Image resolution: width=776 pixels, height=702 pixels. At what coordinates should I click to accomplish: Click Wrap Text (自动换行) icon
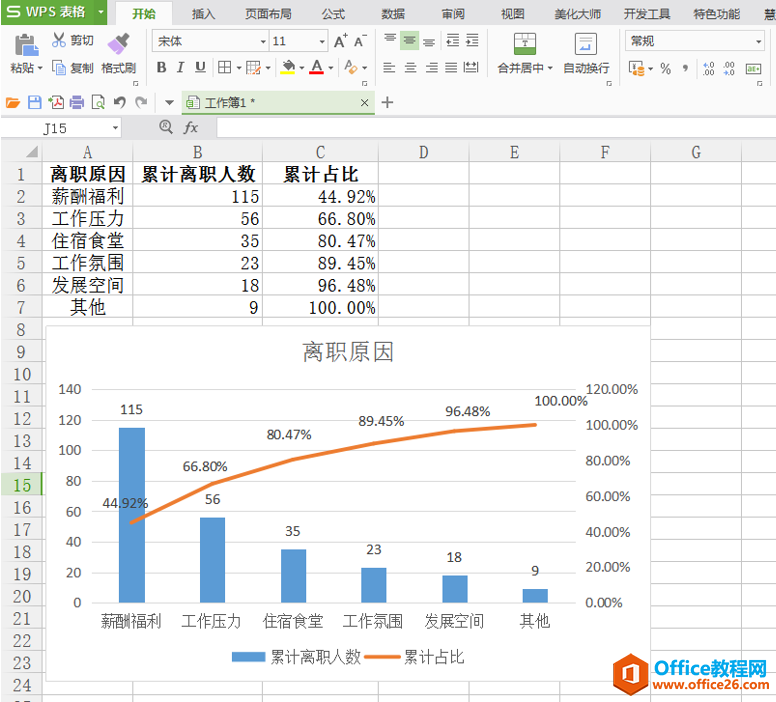(585, 44)
